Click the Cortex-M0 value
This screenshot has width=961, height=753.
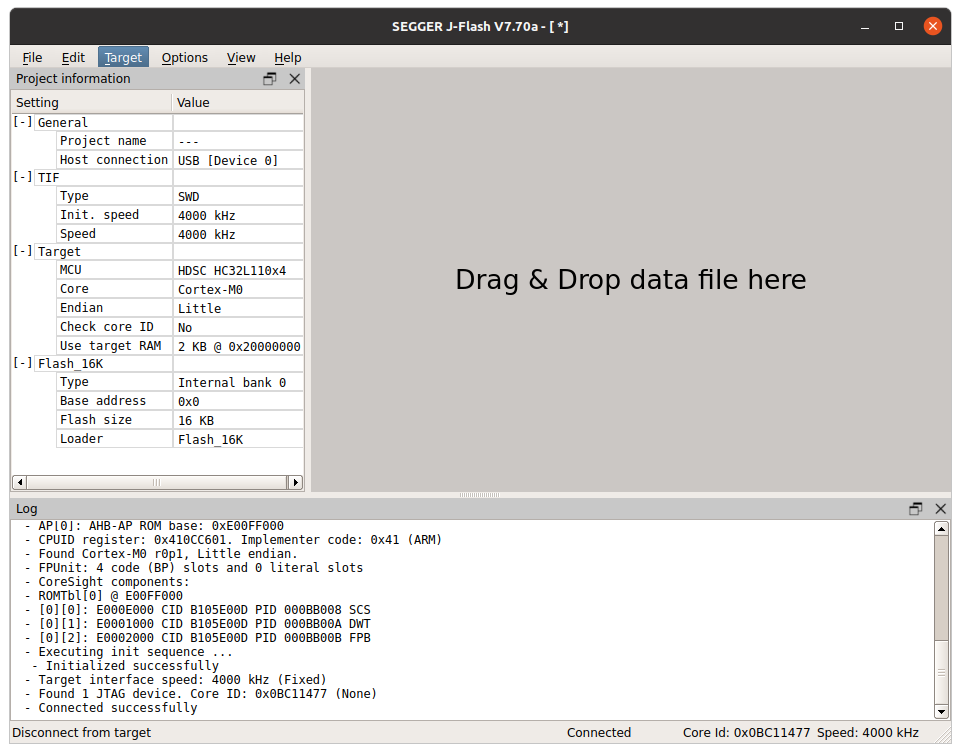point(210,290)
